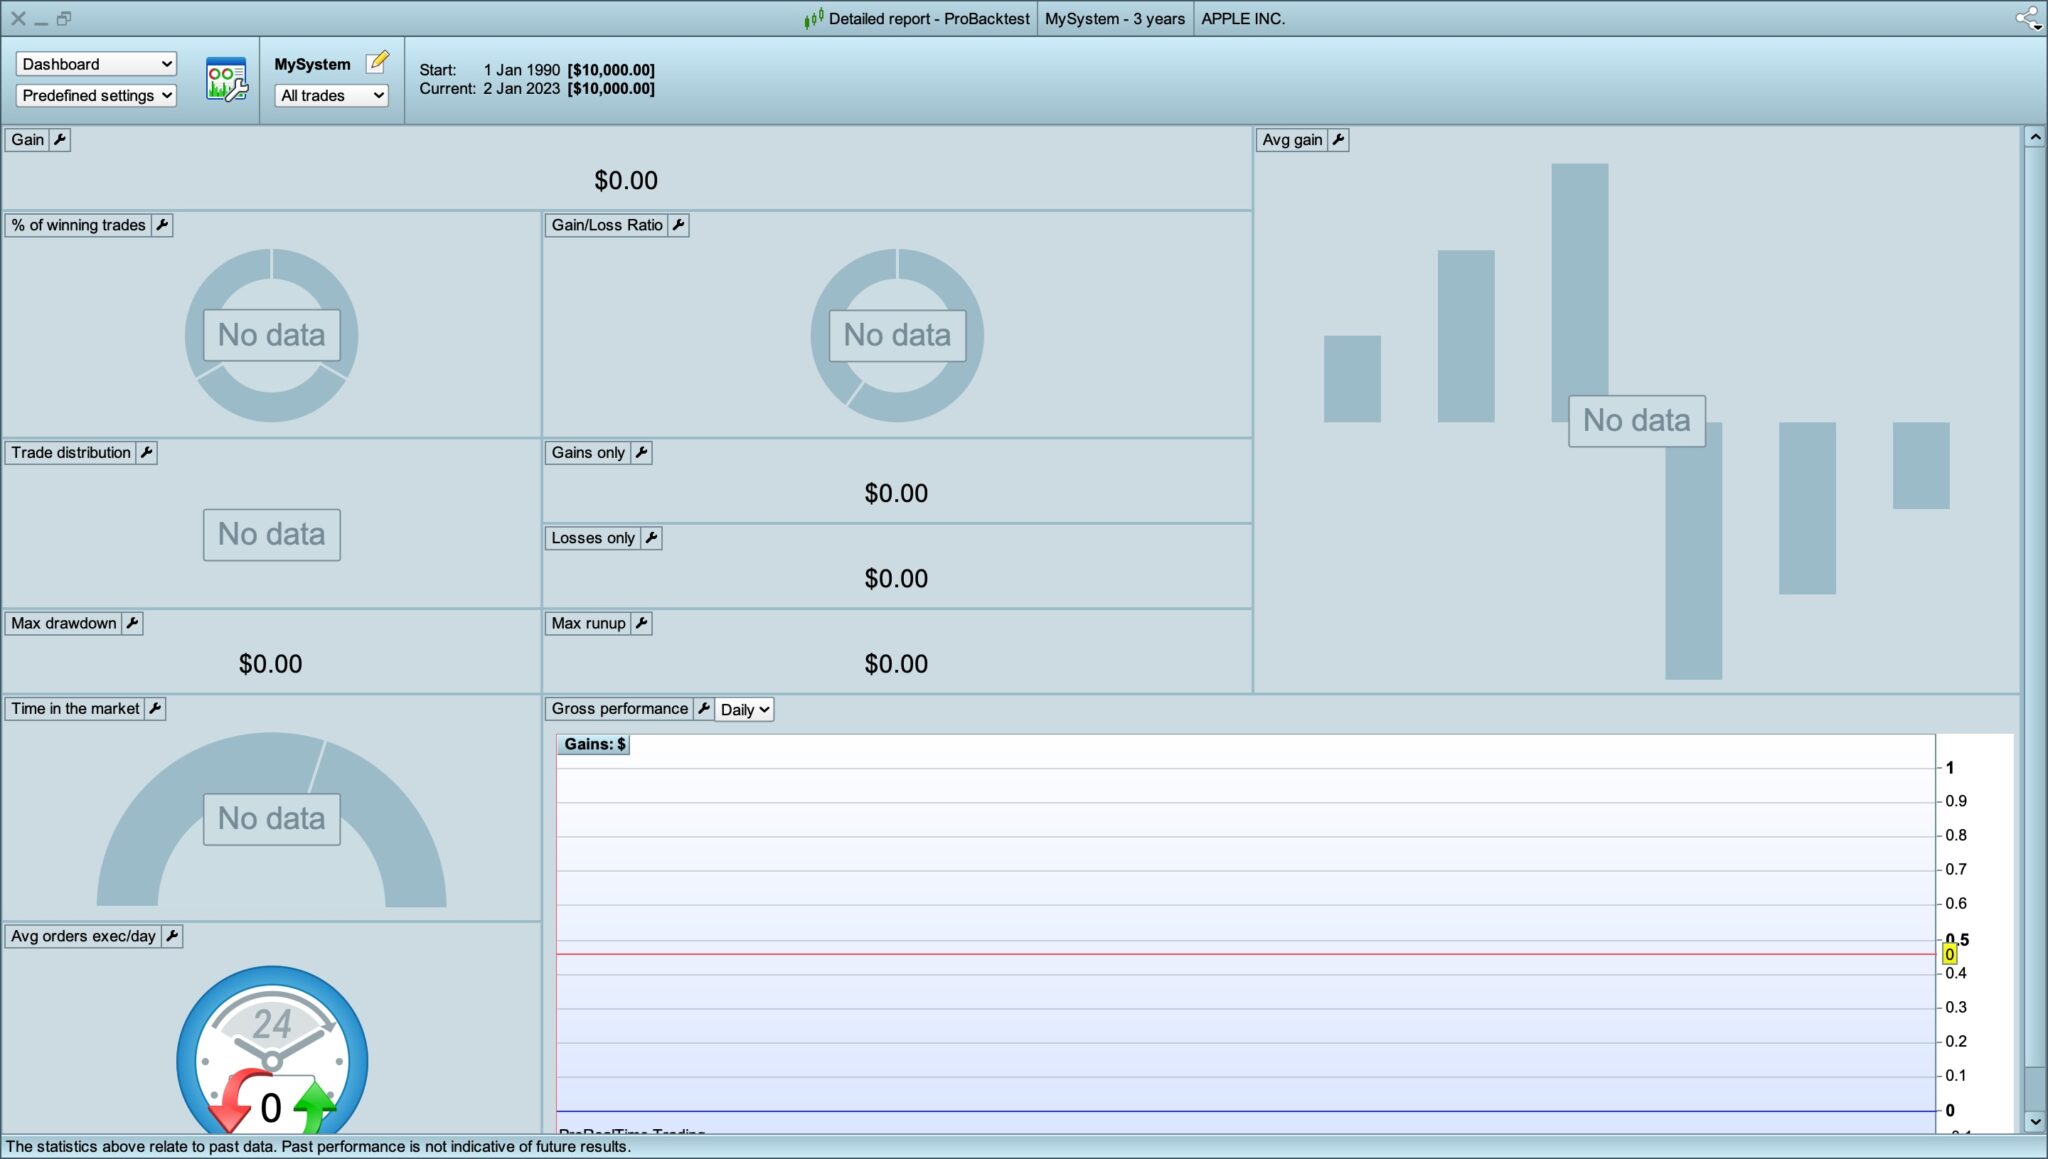This screenshot has height=1159, width=2048.
Task: Click the vertical scrollbar down arrow
Action: tap(2034, 1122)
